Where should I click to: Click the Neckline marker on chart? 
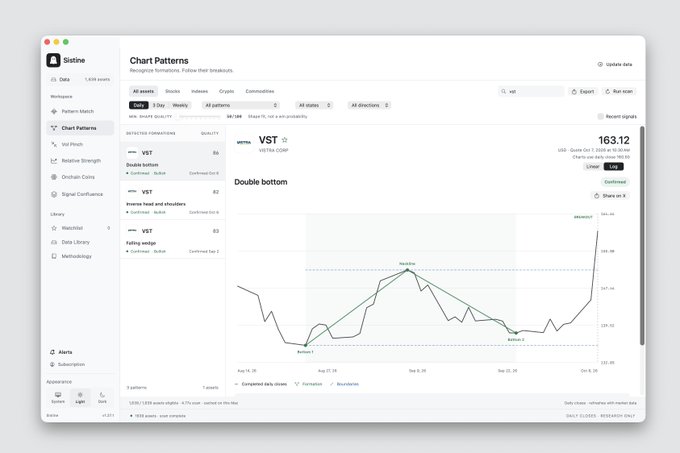(407, 270)
